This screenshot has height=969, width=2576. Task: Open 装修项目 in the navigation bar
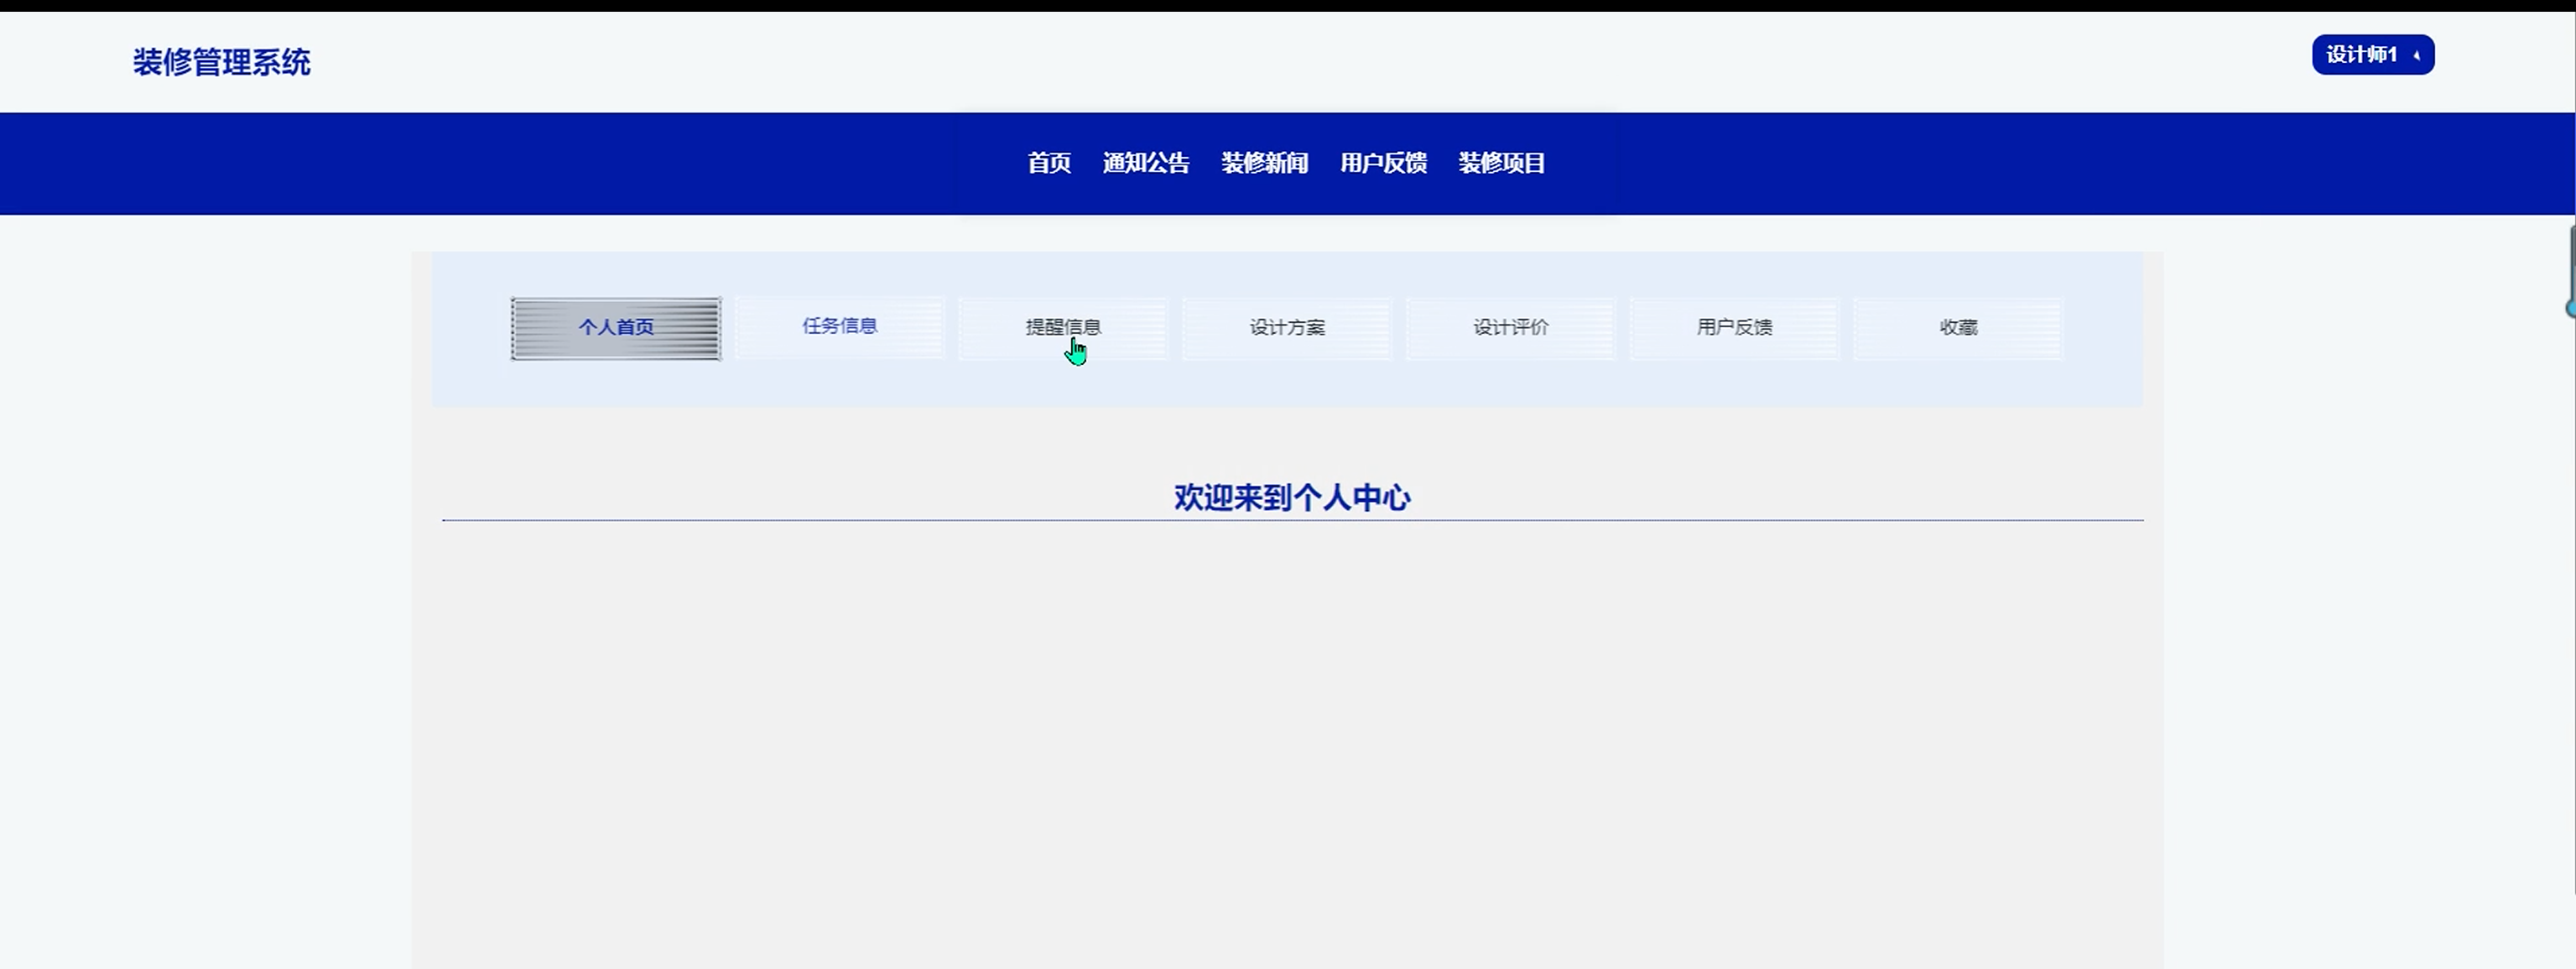coord(1501,163)
